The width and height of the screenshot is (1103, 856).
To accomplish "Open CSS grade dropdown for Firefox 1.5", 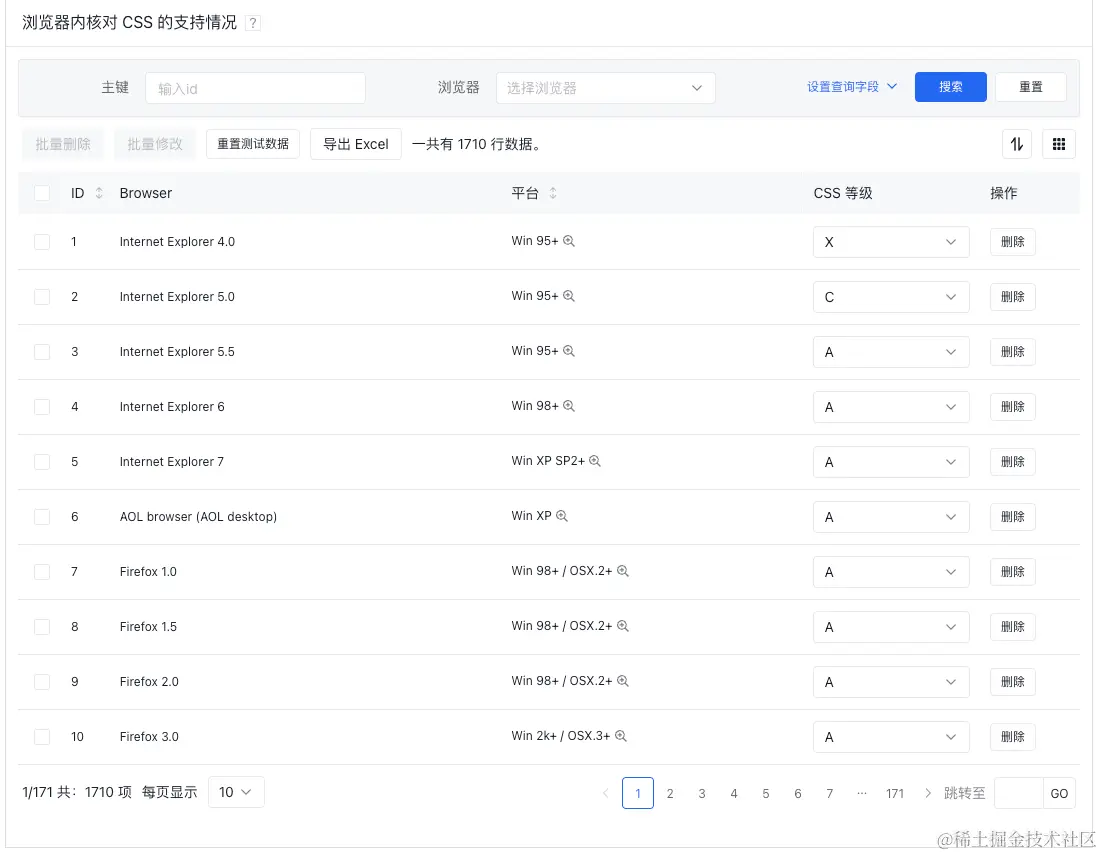I will pos(891,627).
